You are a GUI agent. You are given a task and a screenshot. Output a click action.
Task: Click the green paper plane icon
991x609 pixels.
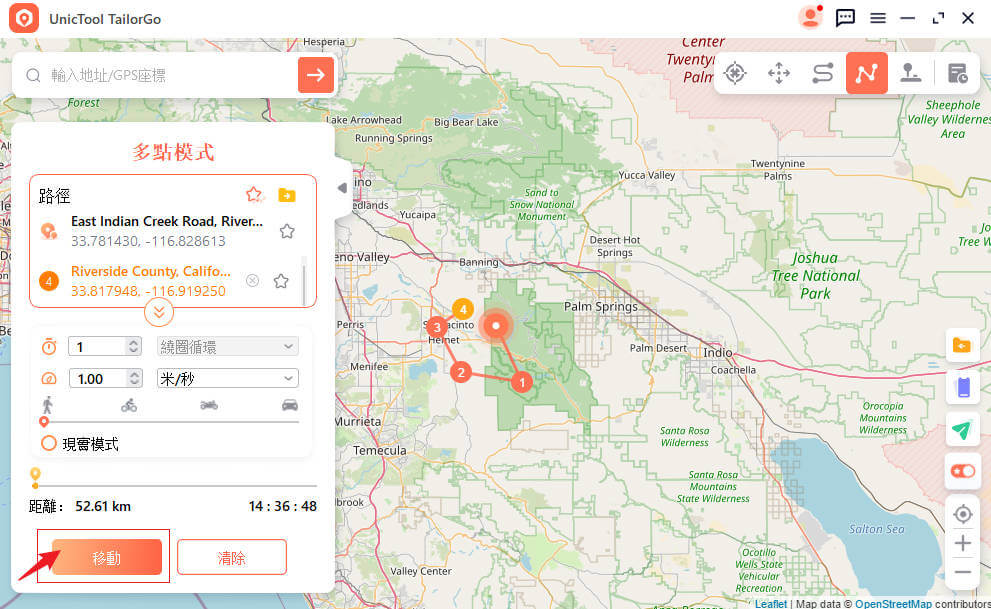tap(961, 430)
